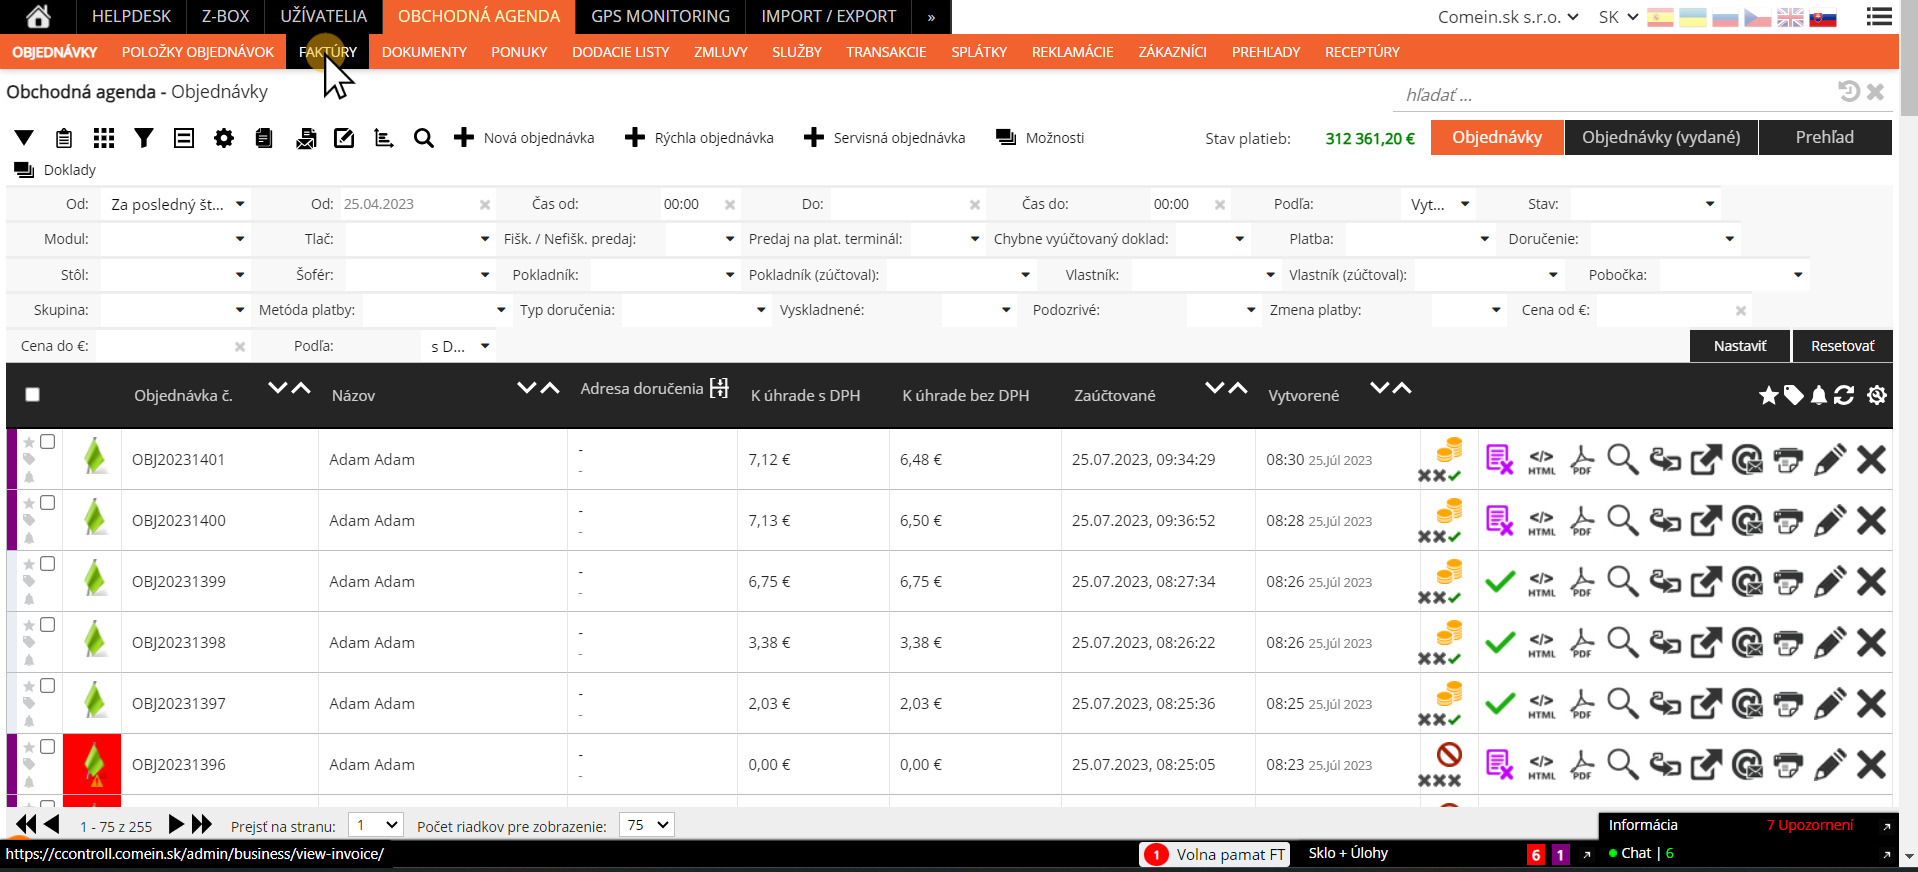Image resolution: width=1918 pixels, height=872 pixels.
Task: View HTML icon for order OBJ20231397
Action: click(x=1541, y=704)
